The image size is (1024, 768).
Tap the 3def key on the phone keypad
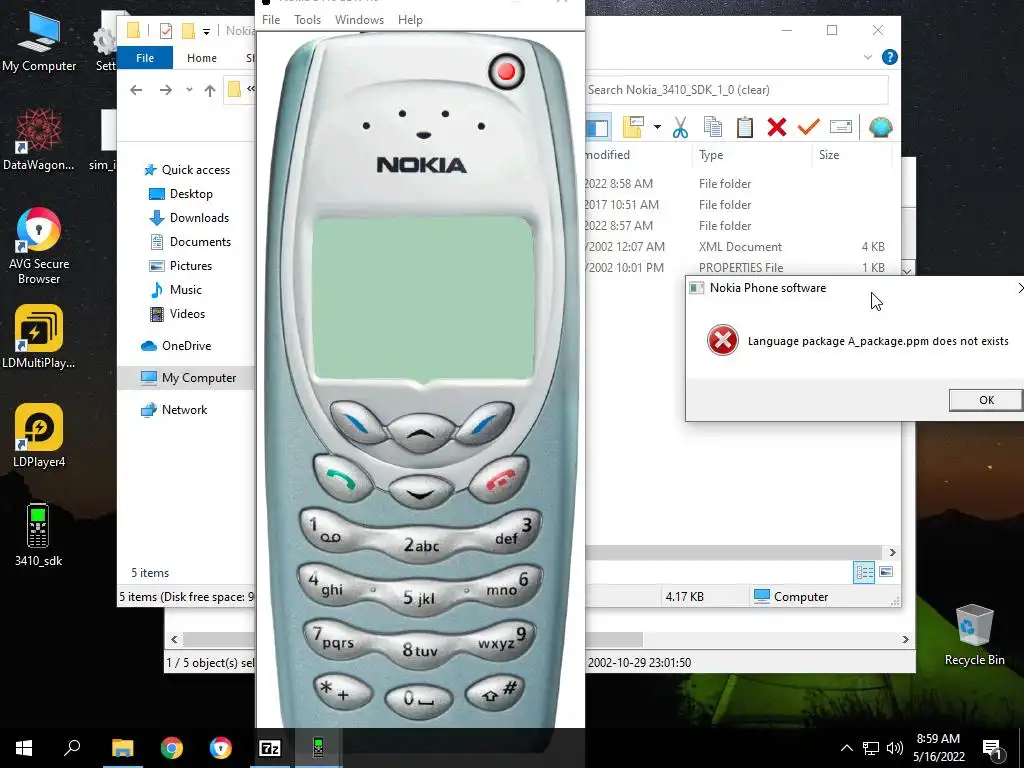coord(513,530)
